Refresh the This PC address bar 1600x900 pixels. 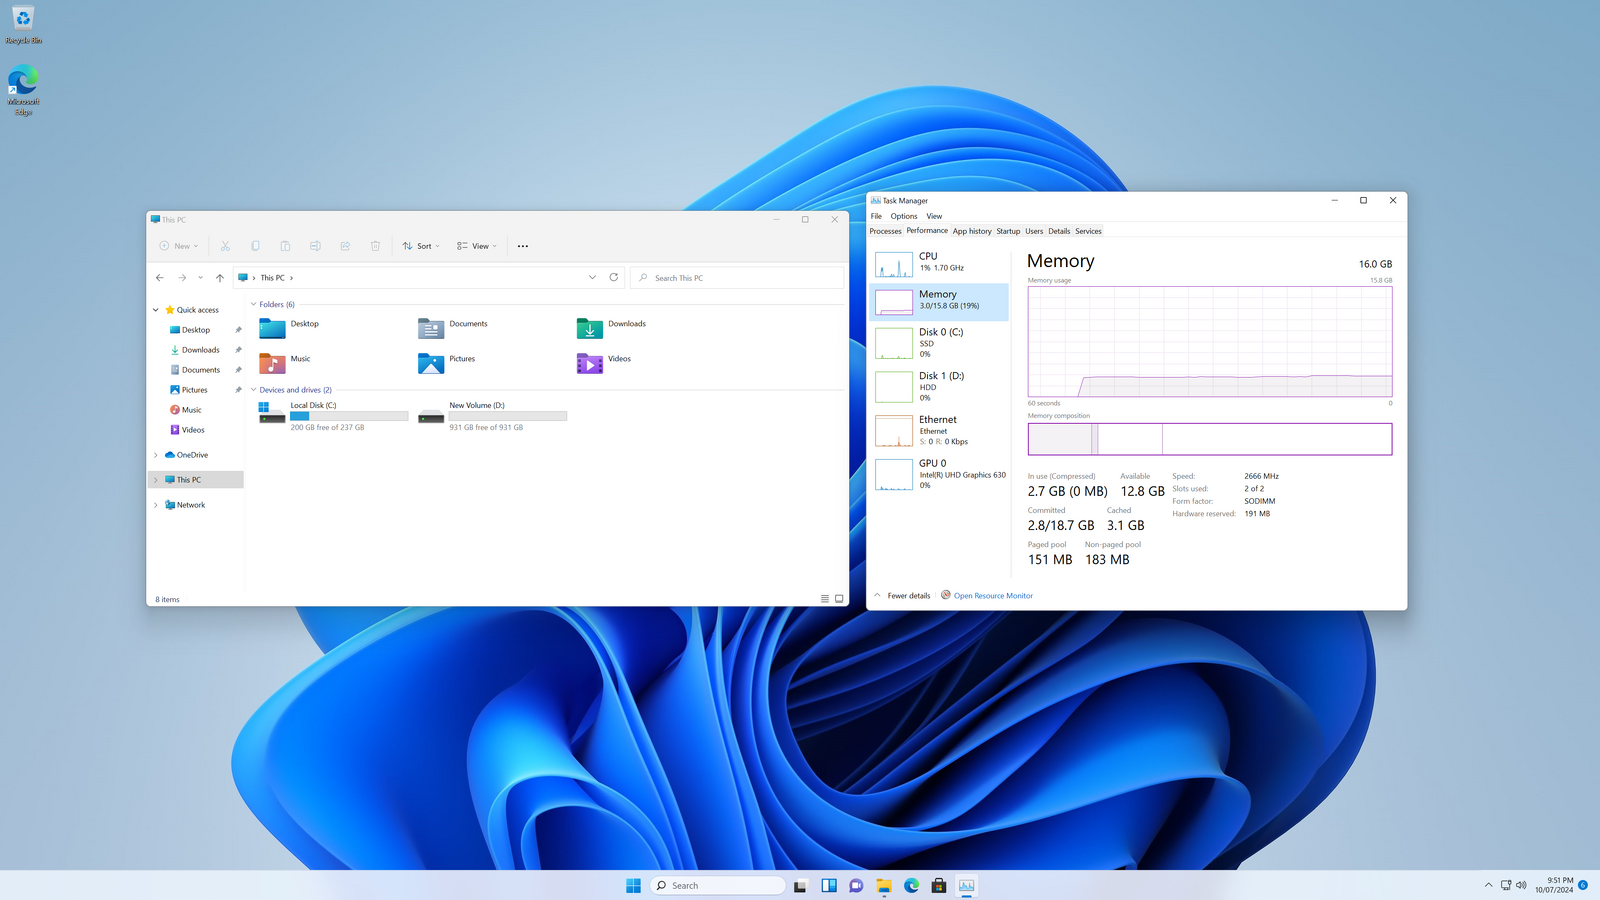(x=614, y=277)
